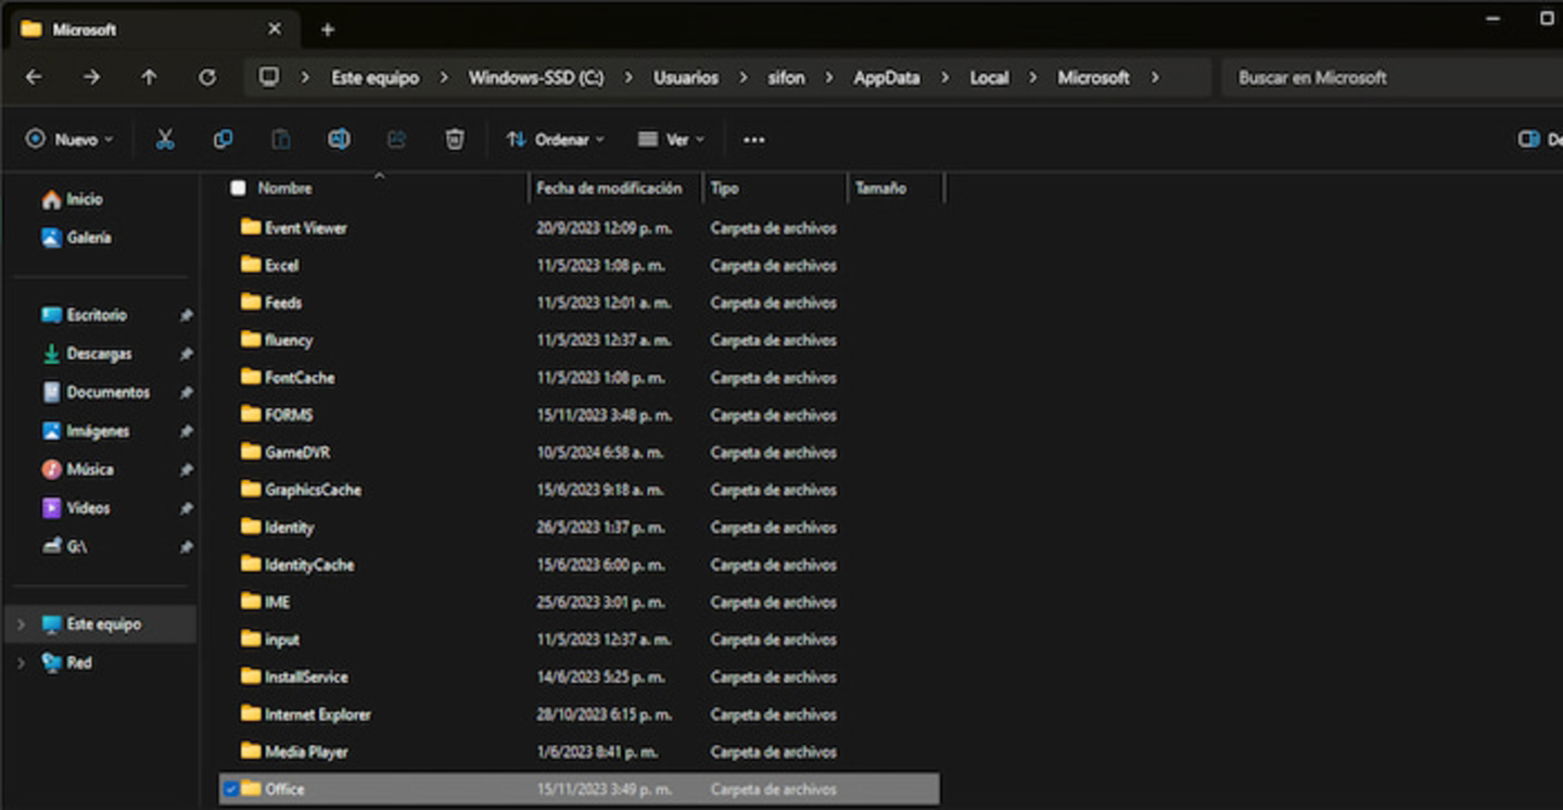Open Música in the sidebar
The height and width of the screenshot is (810, 1563).
pyautogui.click(x=77, y=469)
